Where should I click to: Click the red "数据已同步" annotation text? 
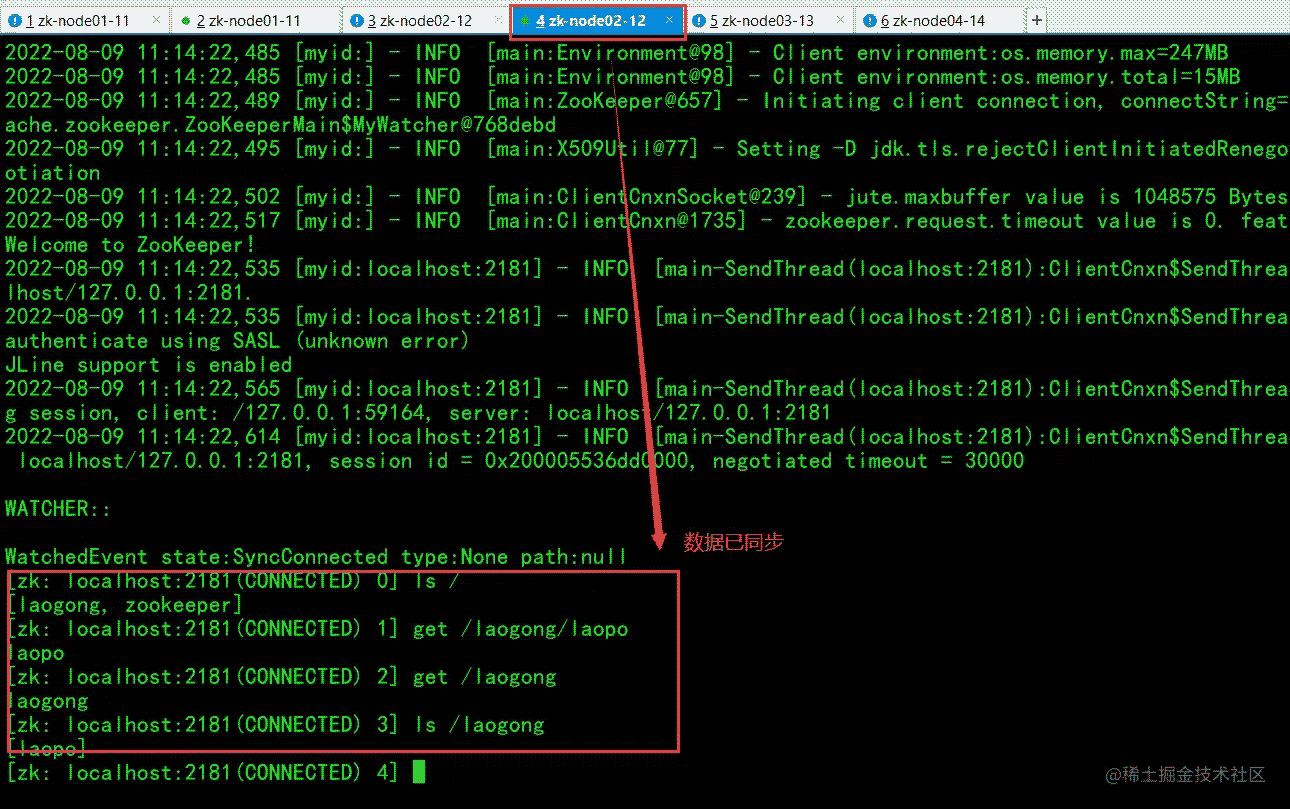[x=733, y=542]
